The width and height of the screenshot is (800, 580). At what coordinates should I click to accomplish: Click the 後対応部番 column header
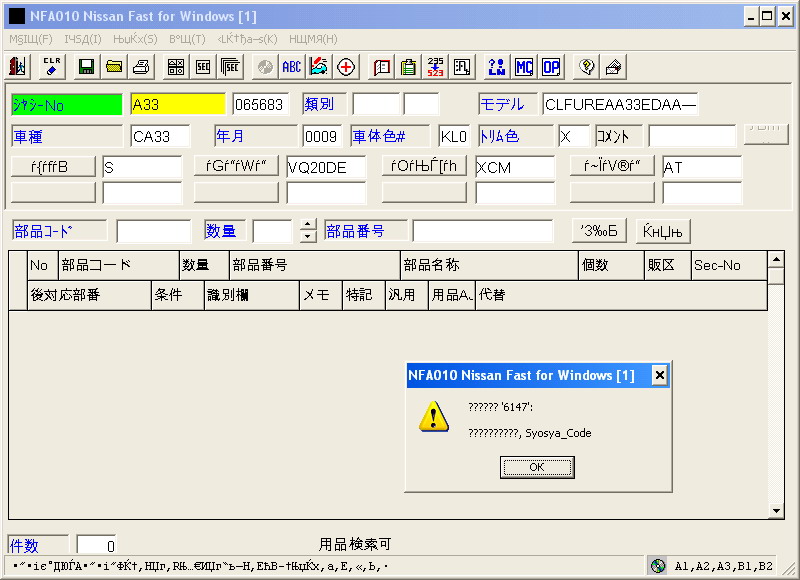89,295
